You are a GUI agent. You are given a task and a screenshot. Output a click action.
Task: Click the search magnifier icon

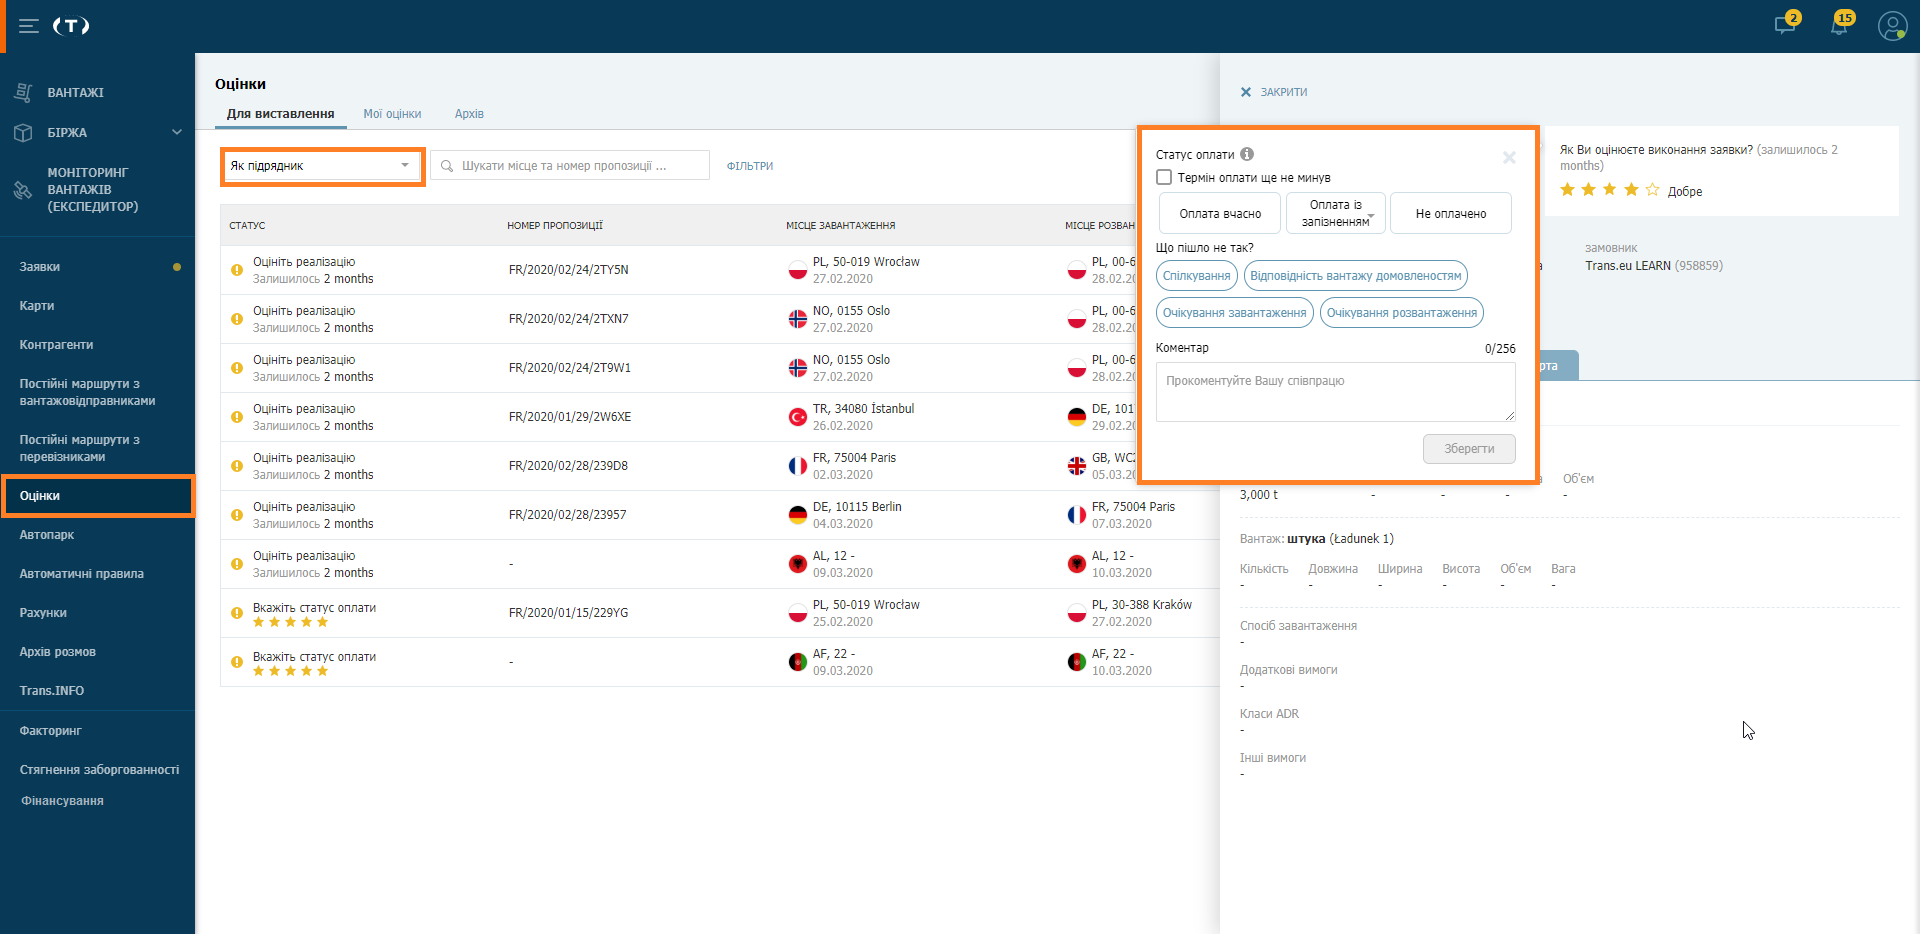point(447,166)
